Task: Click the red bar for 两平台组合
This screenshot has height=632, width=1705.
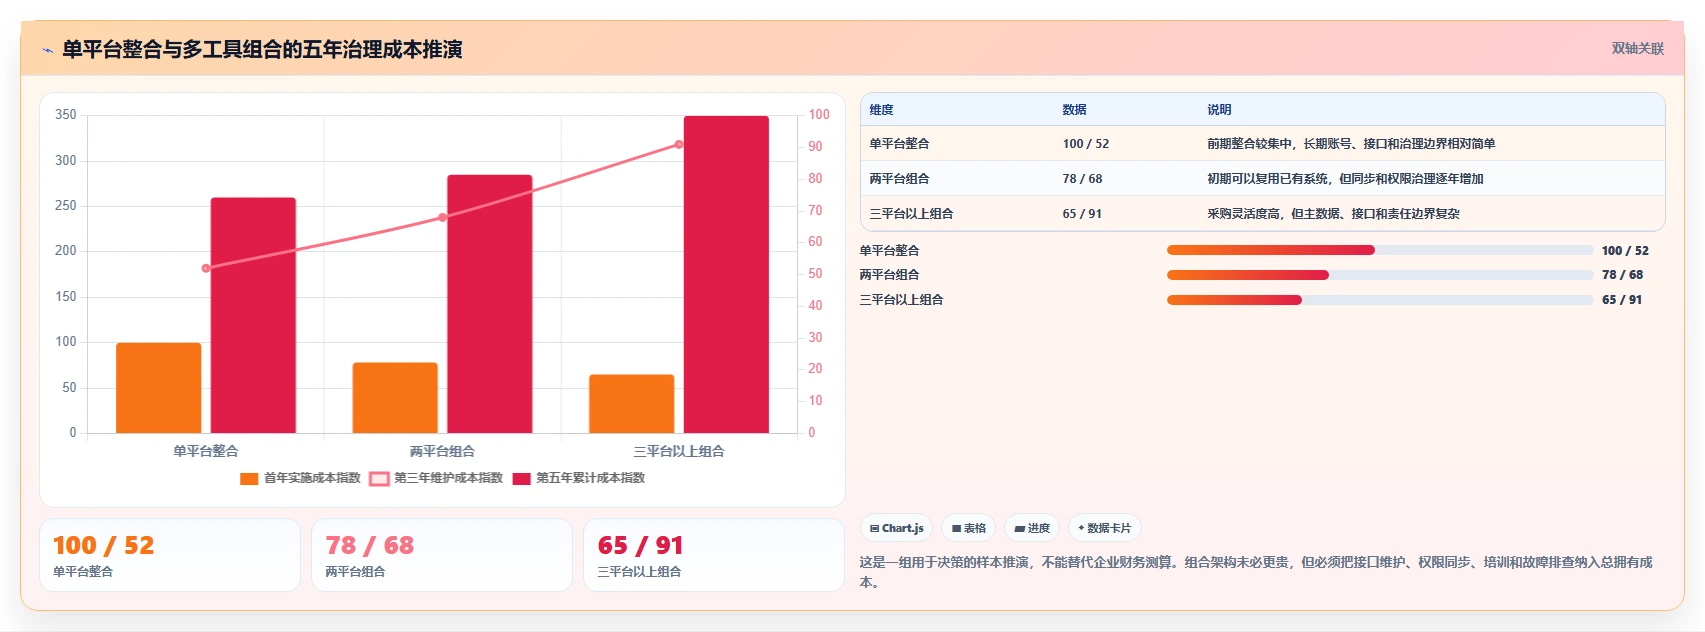Action: pyautogui.click(x=490, y=304)
